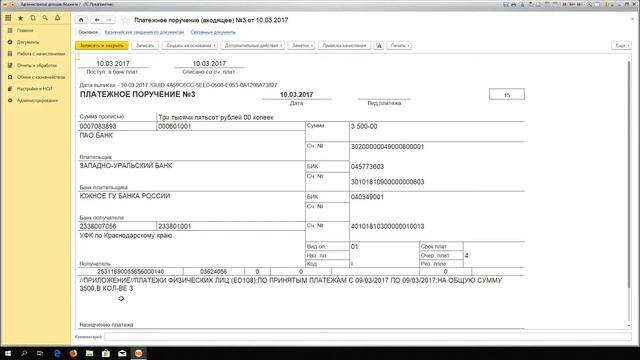Click recipient bank ЮЖНОЕ ГУ БАНКА РОССИИ
Screen dimensions: 640x360
tap(125, 196)
